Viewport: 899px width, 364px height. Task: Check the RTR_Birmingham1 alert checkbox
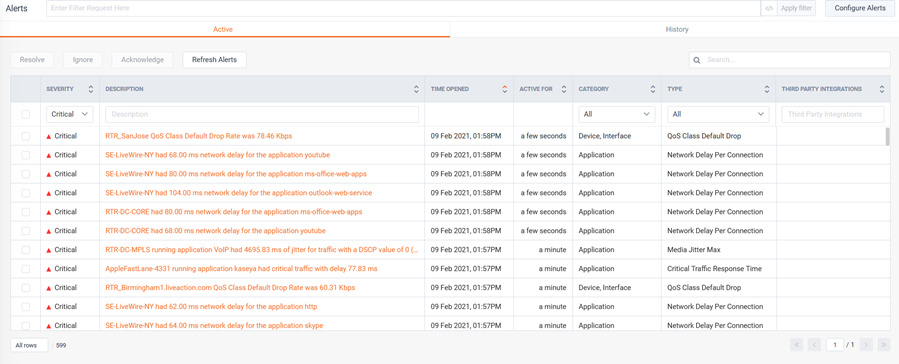point(25,288)
